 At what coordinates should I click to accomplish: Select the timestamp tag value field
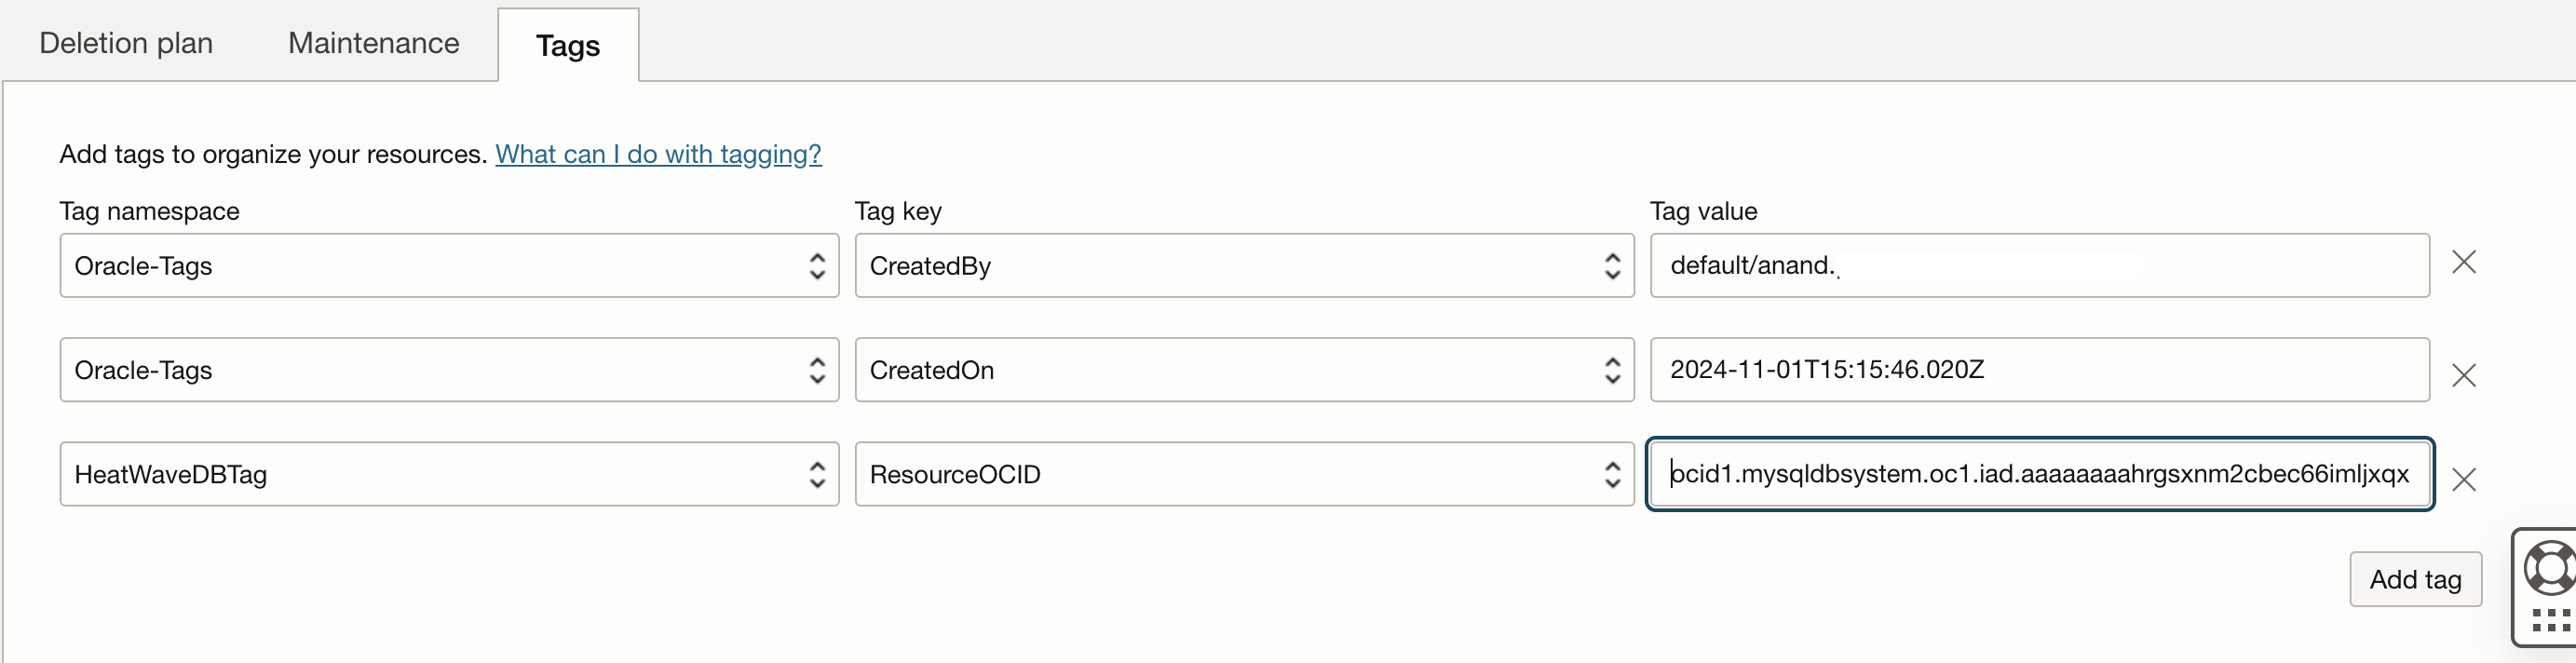click(2038, 369)
